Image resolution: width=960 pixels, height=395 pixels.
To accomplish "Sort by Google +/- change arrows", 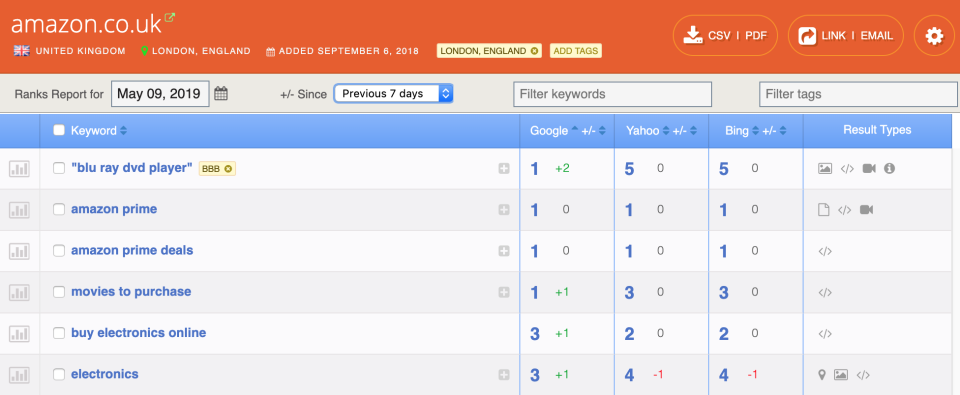I will [x=602, y=130].
